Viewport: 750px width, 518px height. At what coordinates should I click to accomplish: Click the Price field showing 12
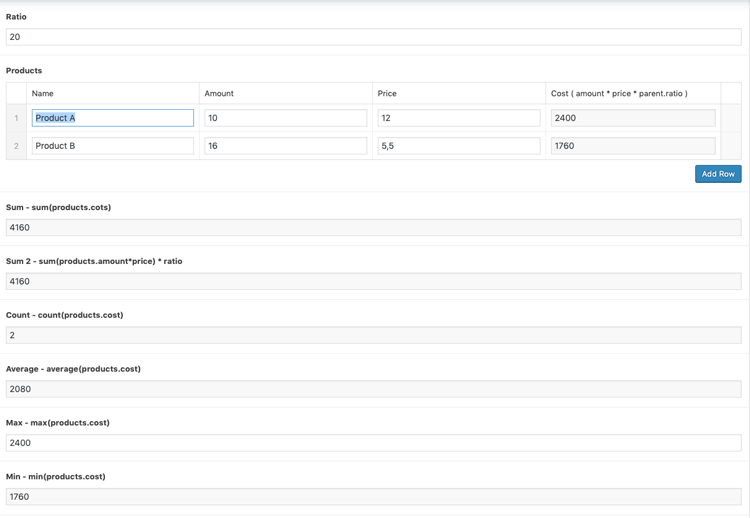(459, 118)
